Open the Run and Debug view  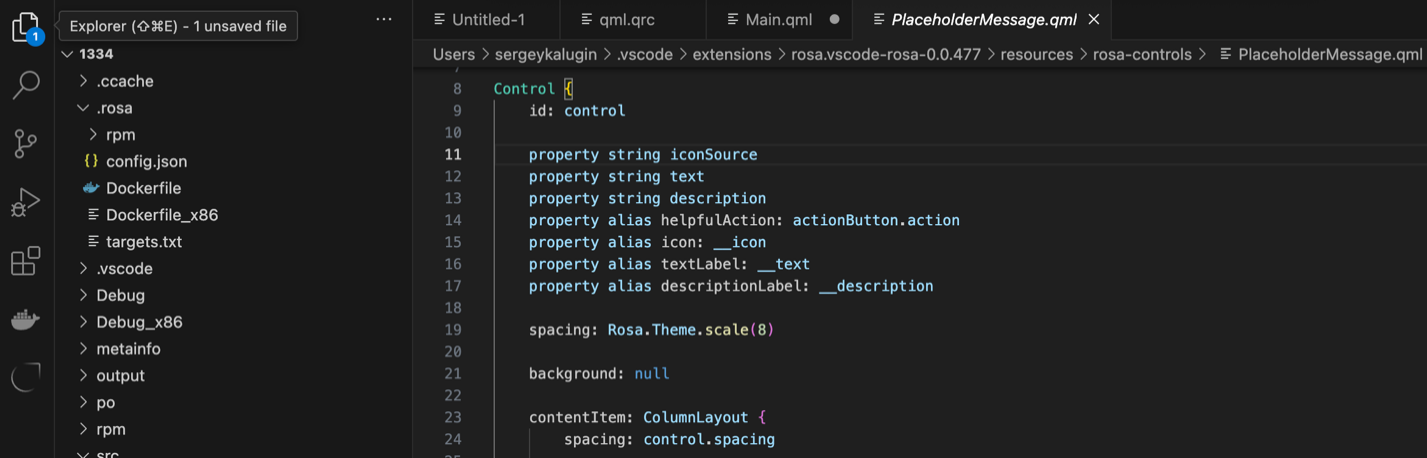click(x=26, y=202)
